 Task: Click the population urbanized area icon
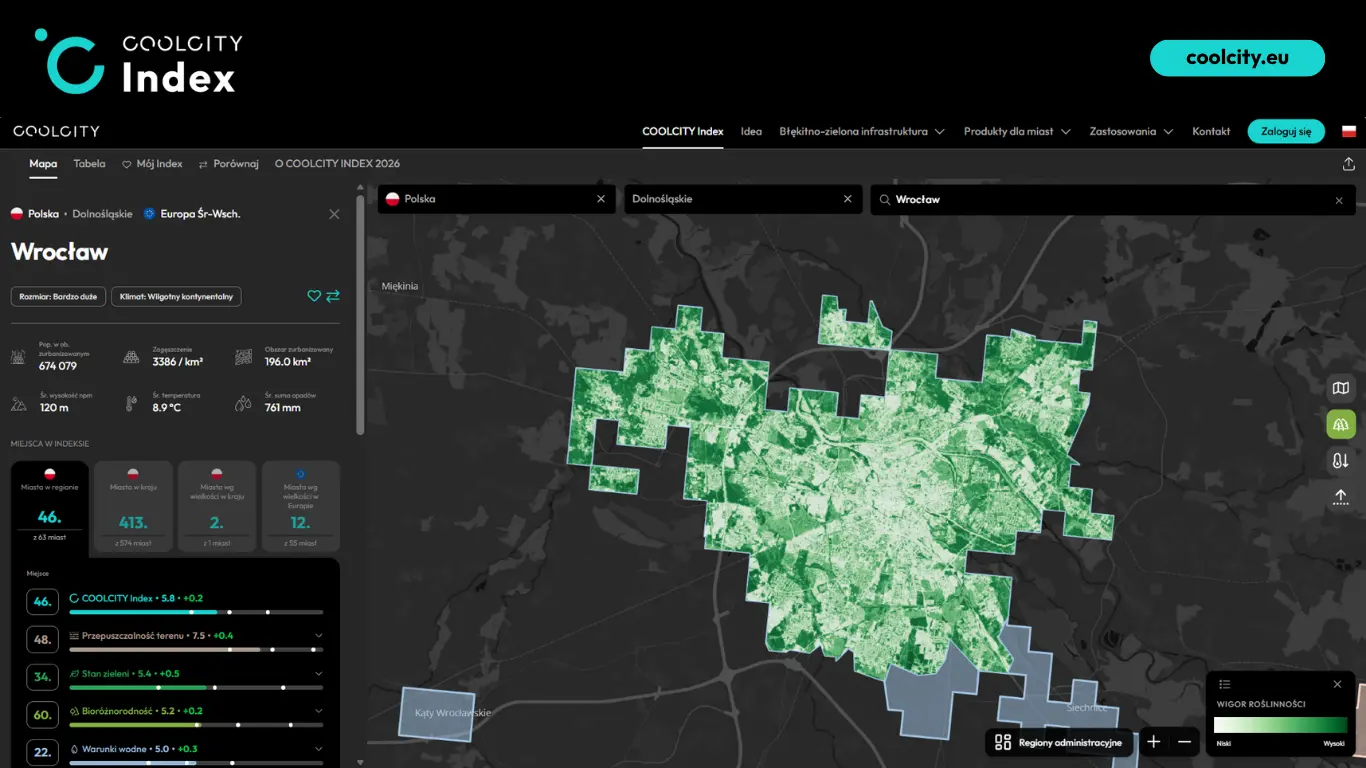coord(19,357)
